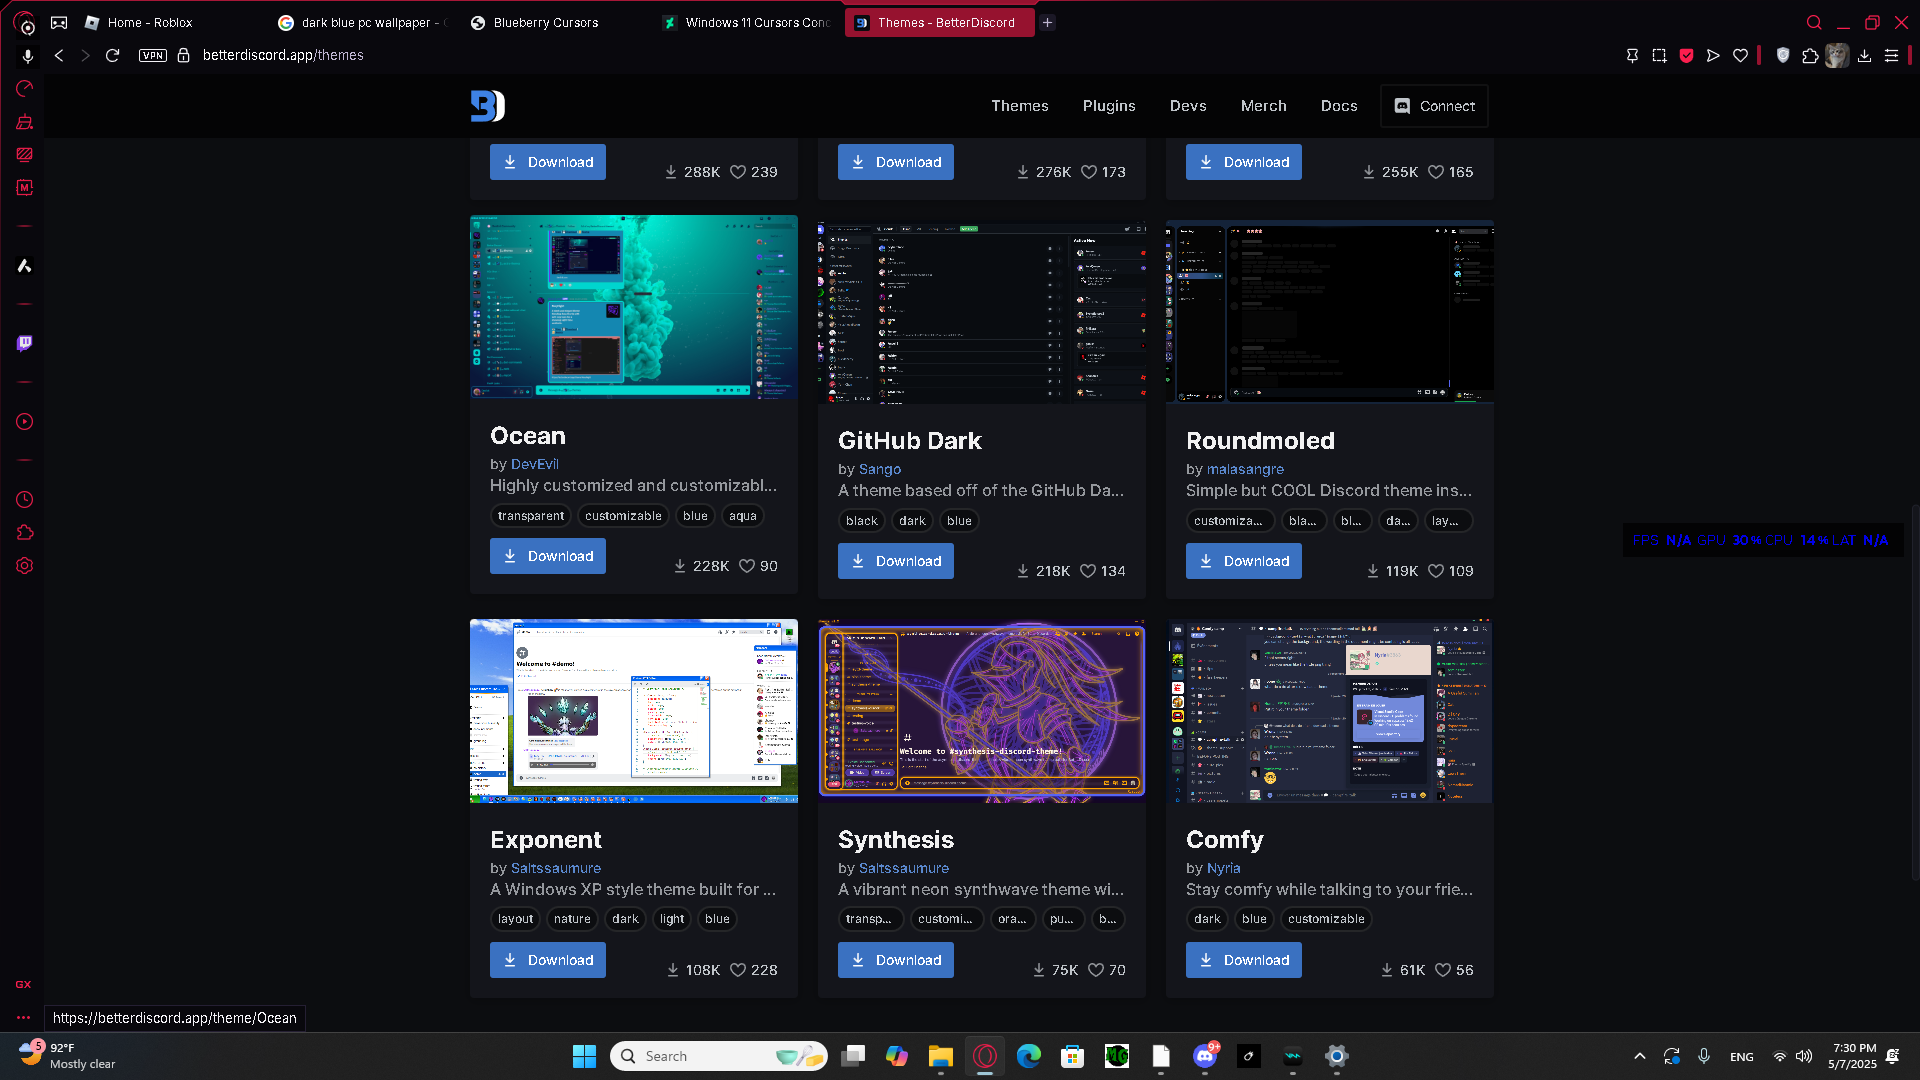Open Opera easy setup menu icon
The height and width of the screenshot is (1080, 1920).
click(x=1891, y=56)
